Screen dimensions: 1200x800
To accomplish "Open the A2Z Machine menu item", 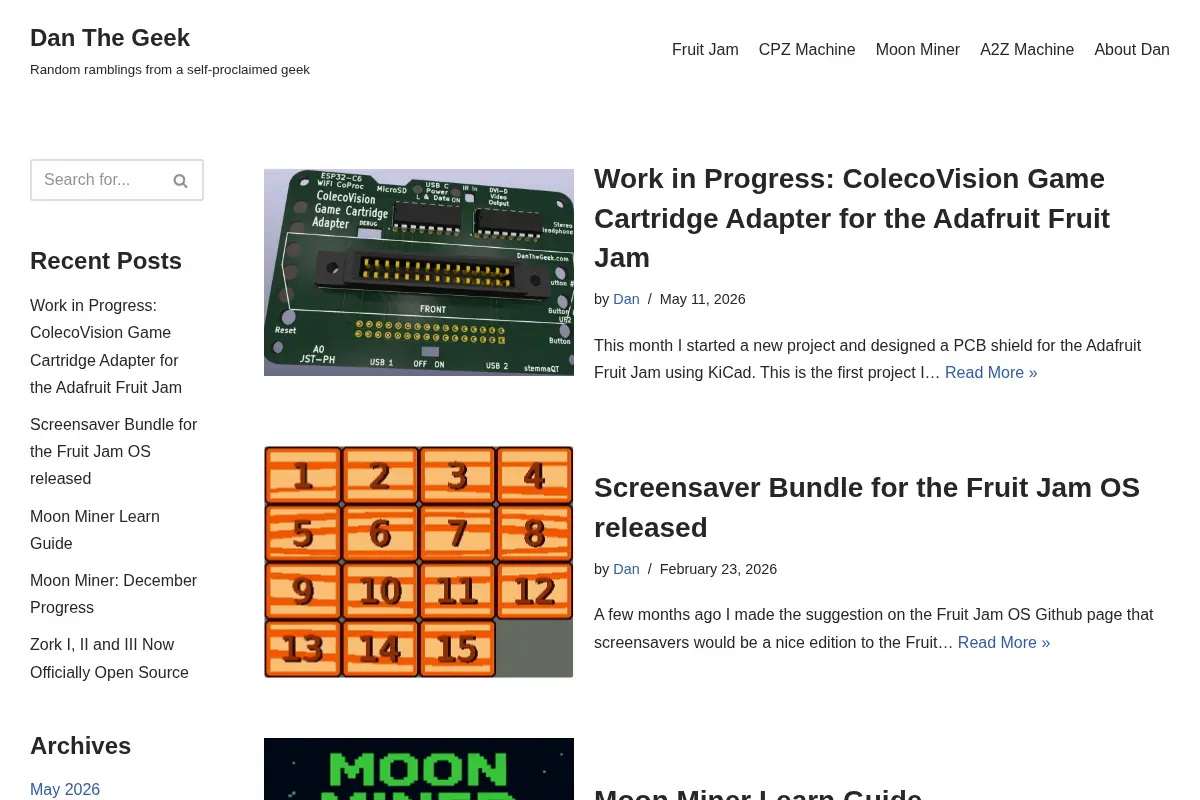I will click(1027, 49).
